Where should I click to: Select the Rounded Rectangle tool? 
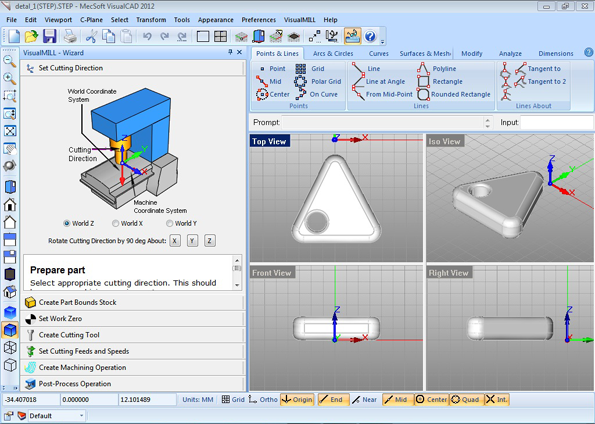(454, 94)
